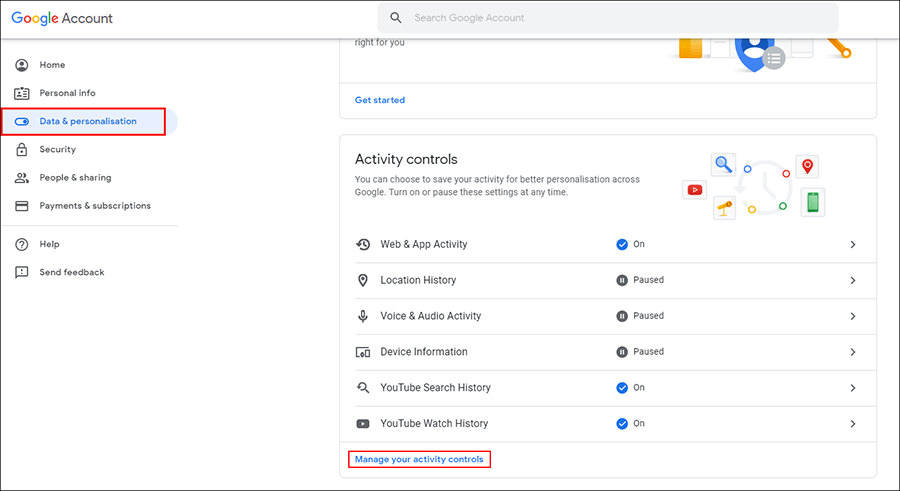The height and width of the screenshot is (491, 900).
Task: Click the search magnifier icon
Action: click(x=395, y=18)
